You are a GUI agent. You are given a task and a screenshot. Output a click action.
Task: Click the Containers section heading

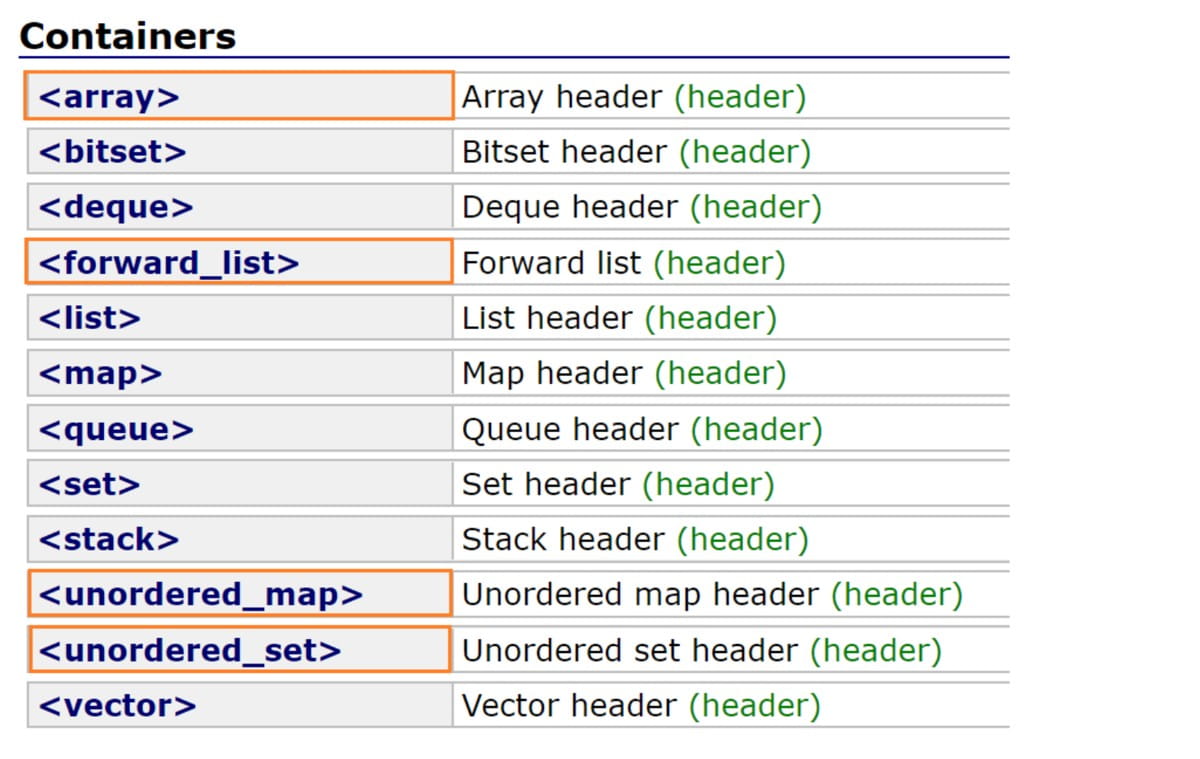(x=128, y=37)
